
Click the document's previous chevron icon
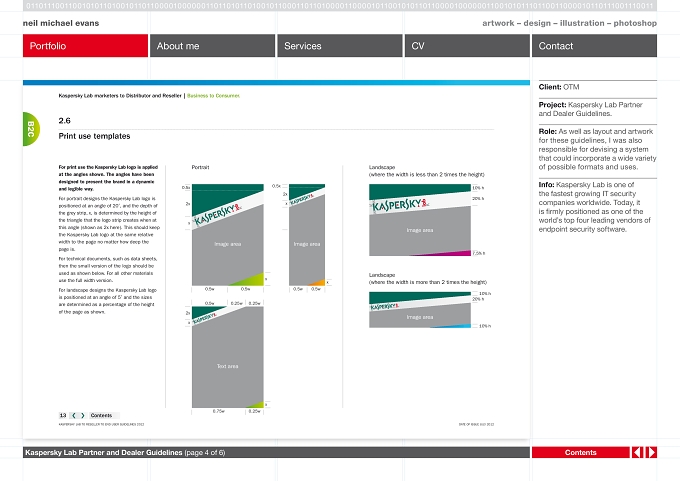point(74,416)
